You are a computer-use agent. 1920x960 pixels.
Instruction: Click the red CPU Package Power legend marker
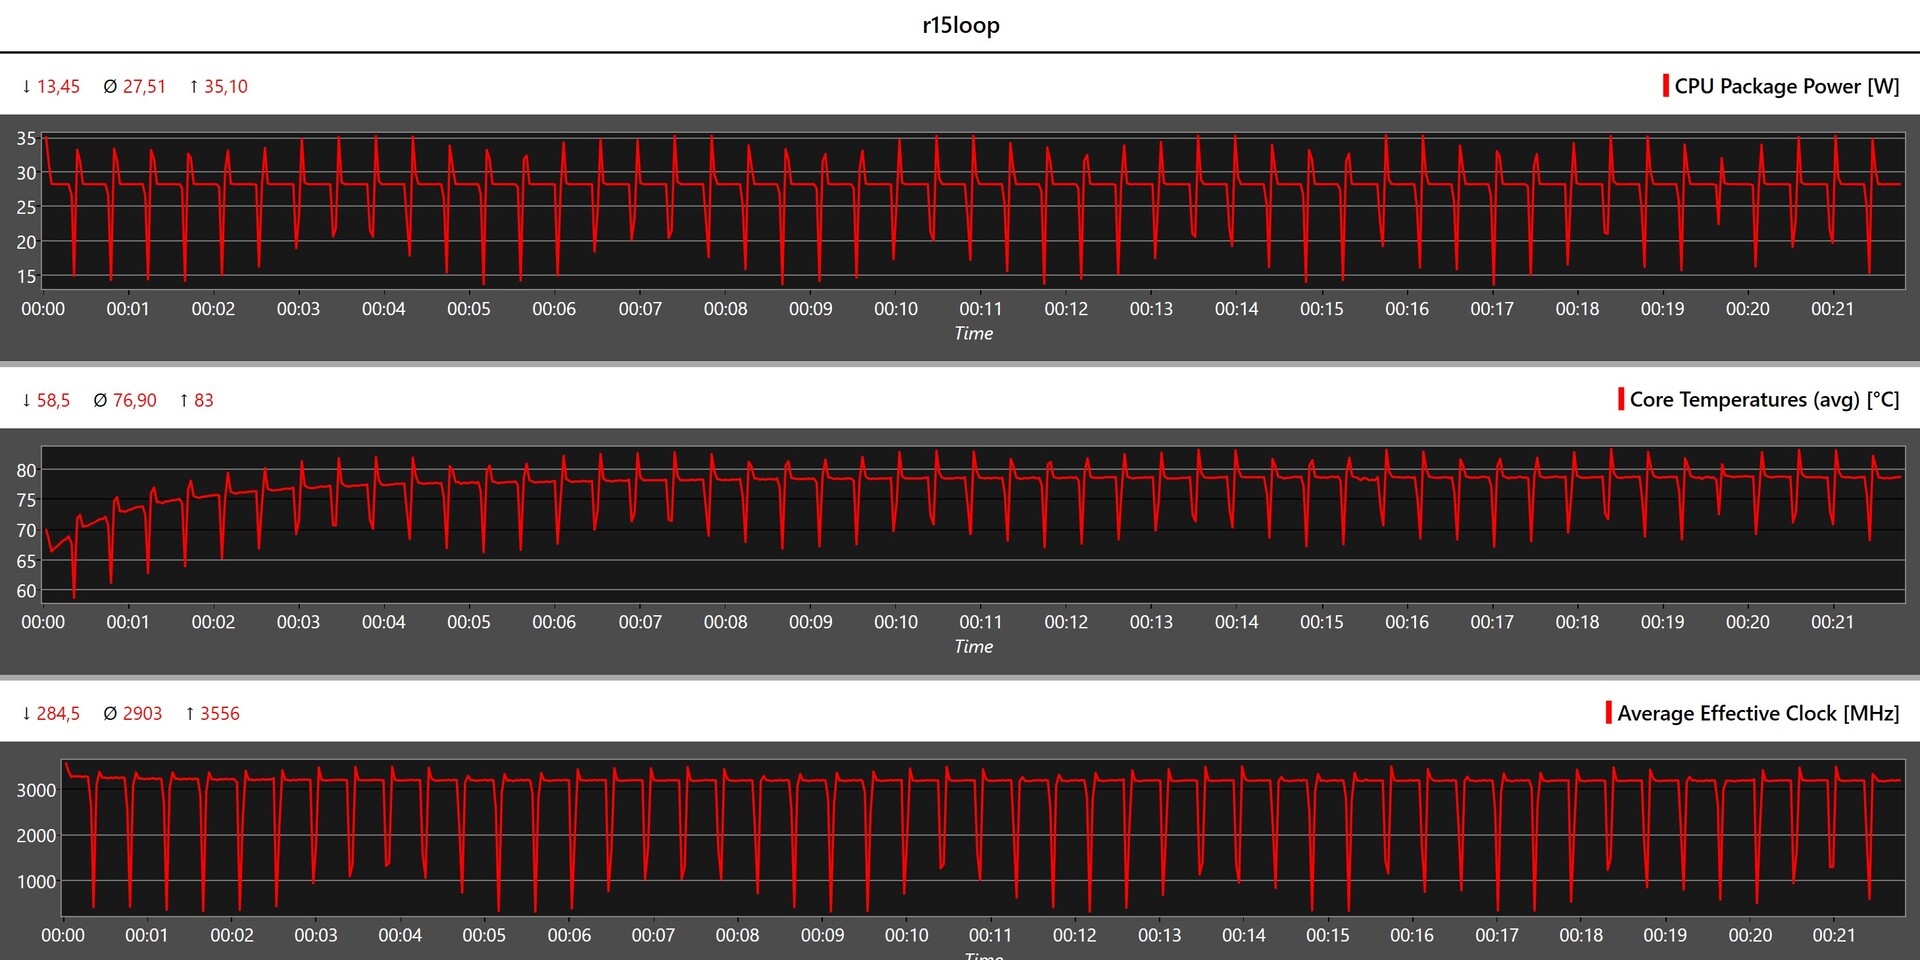pos(1665,86)
